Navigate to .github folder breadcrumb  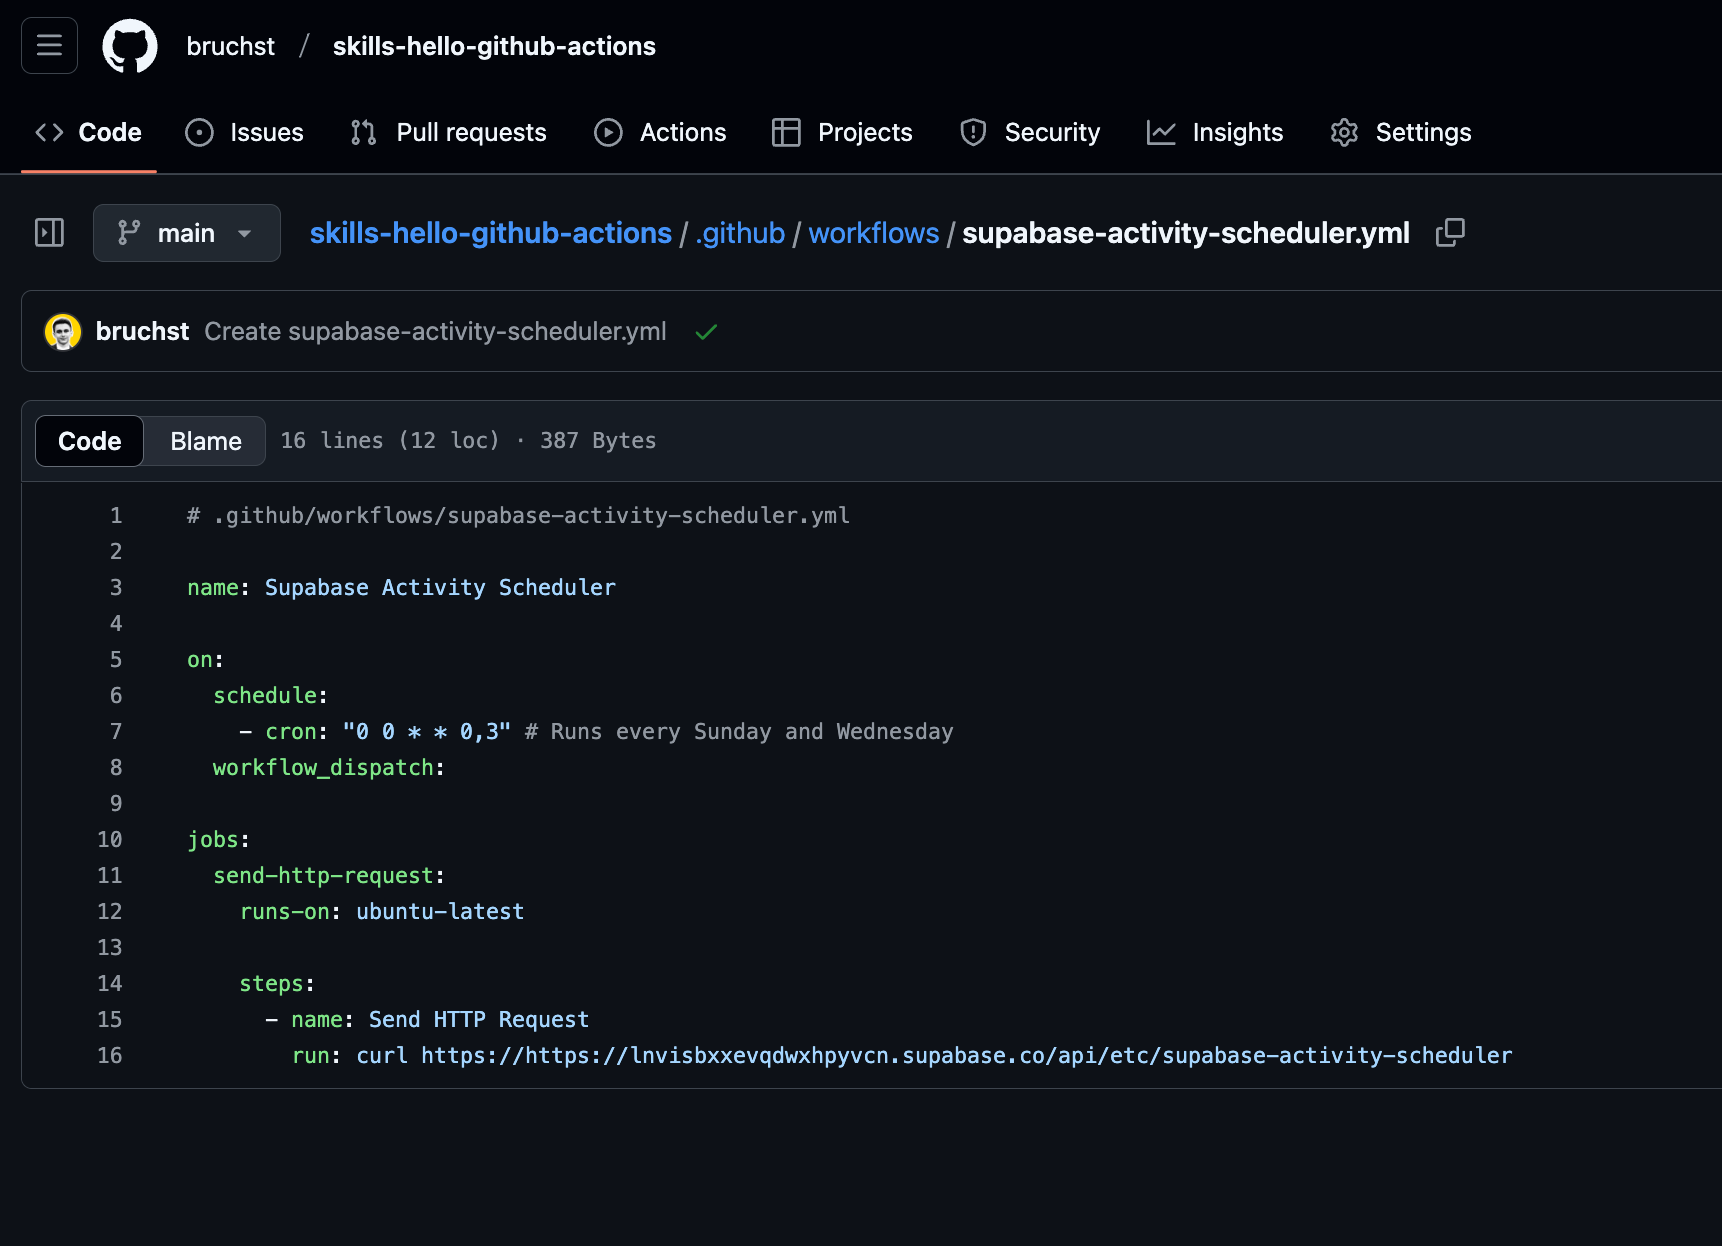click(x=740, y=233)
